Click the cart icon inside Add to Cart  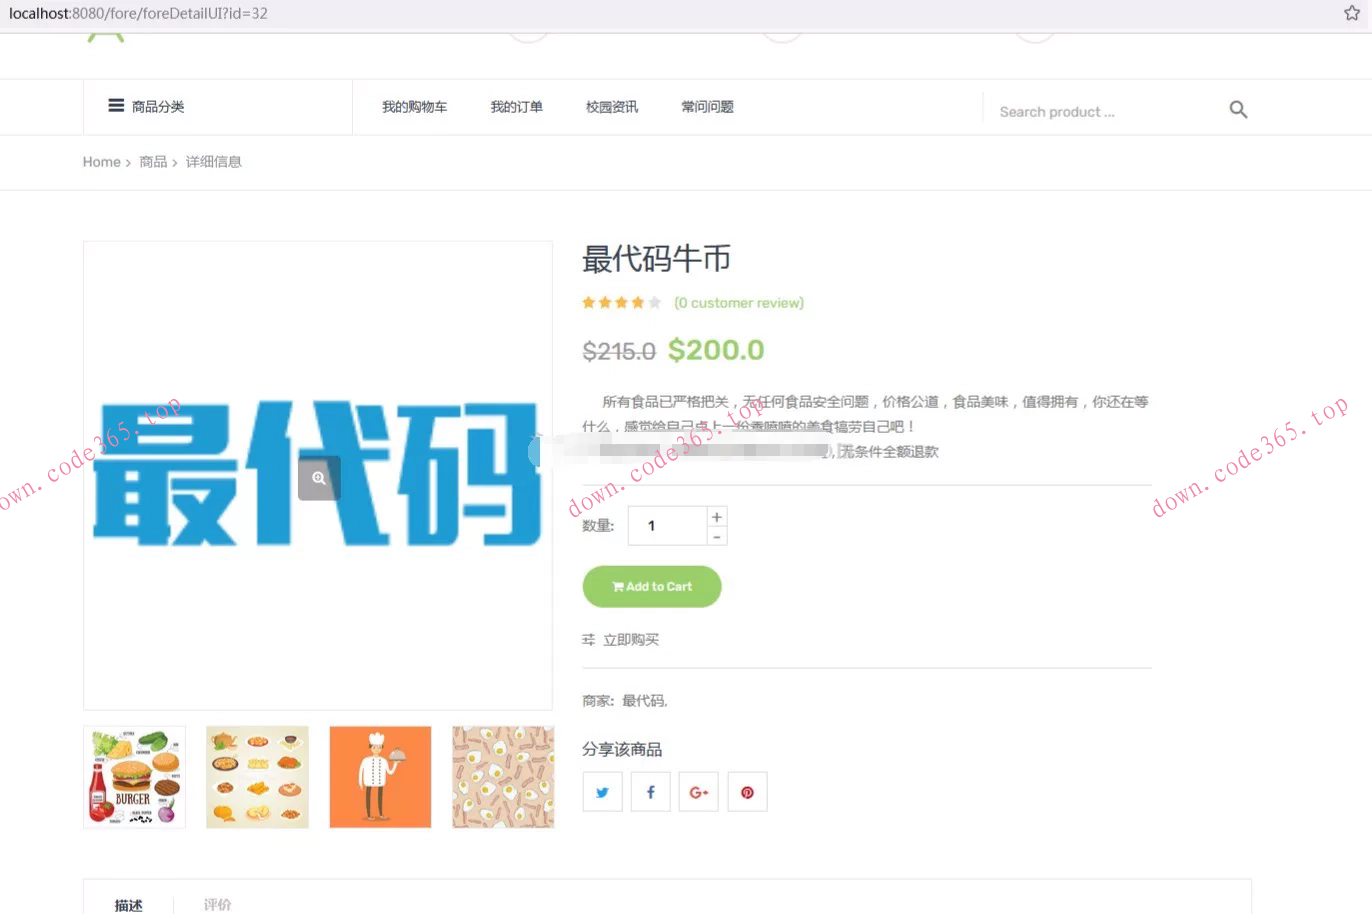point(618,587)
